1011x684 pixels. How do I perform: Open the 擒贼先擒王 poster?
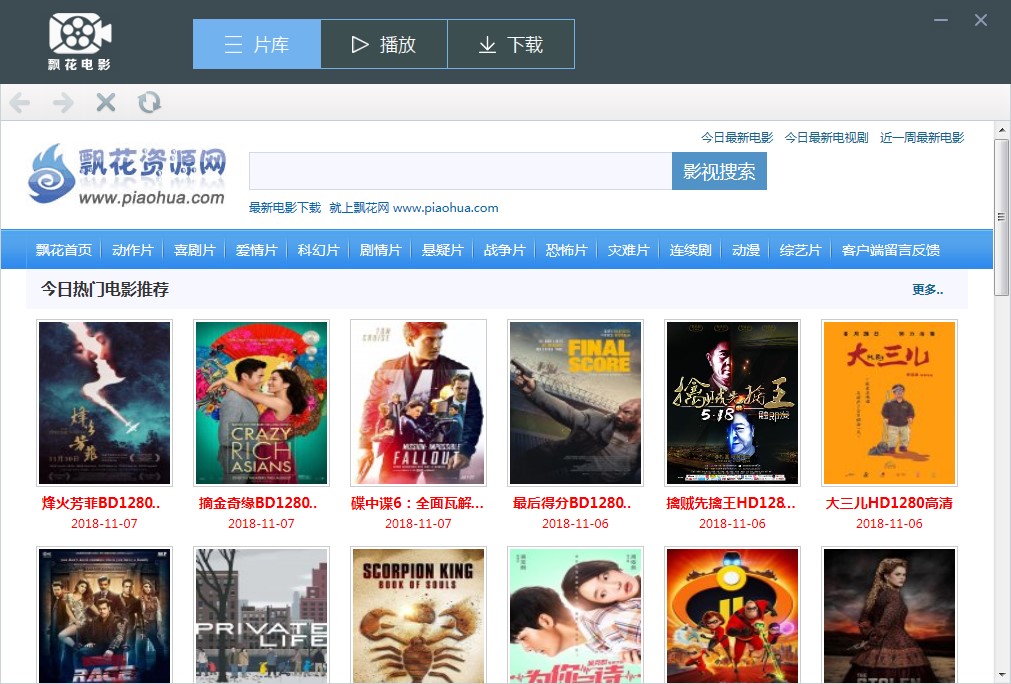pos(732,403)
